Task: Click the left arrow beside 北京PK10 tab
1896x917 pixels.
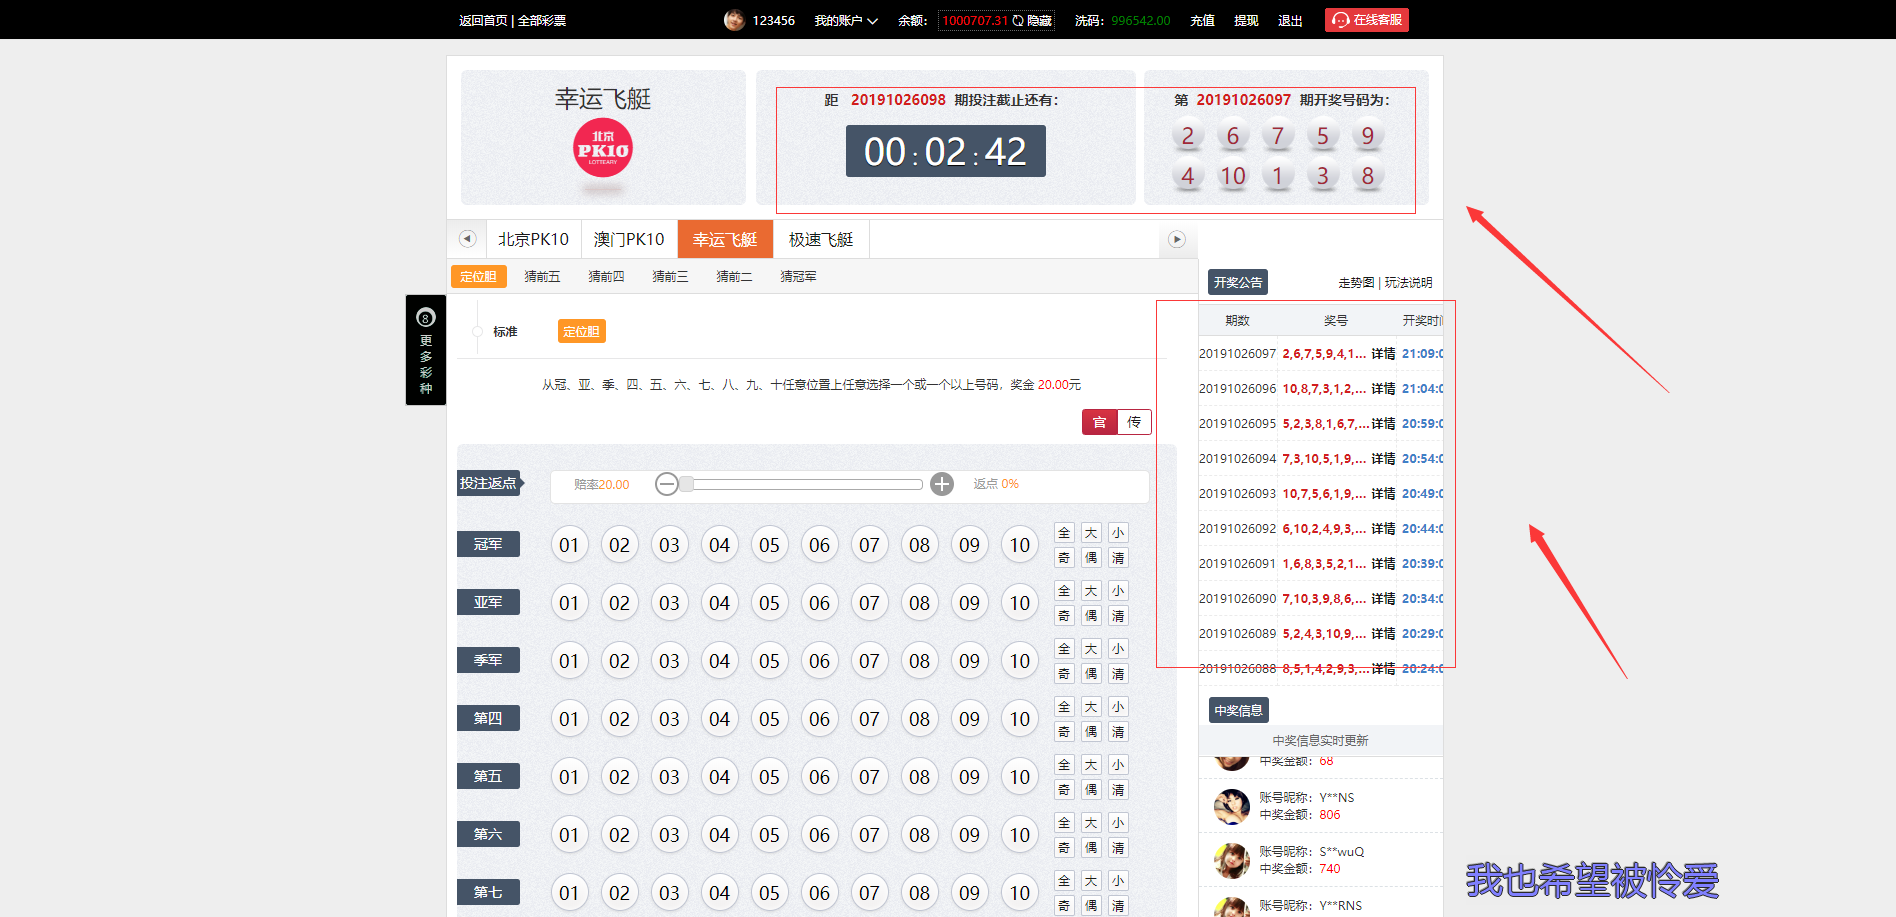Action: (467, 239)
